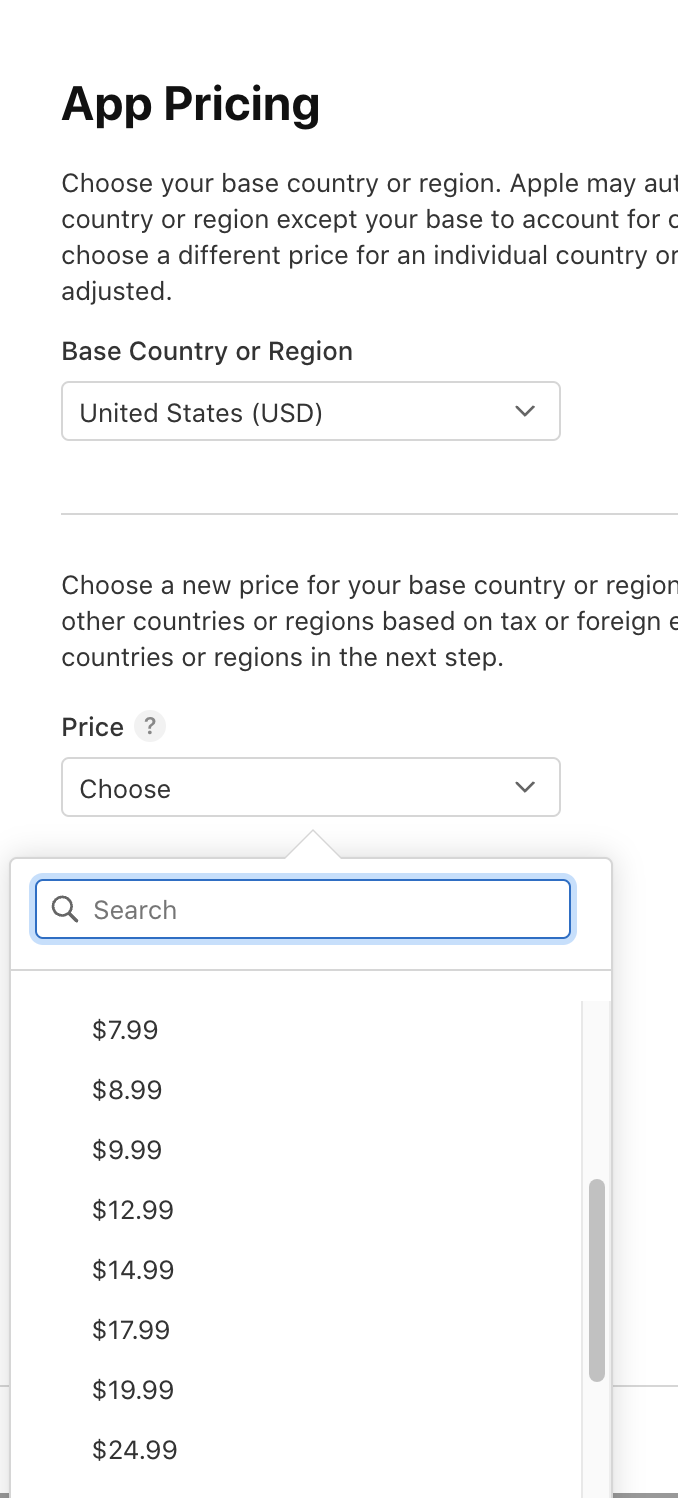This screenshot has width=678, height=1498.
Task: Click the 'App Pricing' heading
Action: click(191, 104)
